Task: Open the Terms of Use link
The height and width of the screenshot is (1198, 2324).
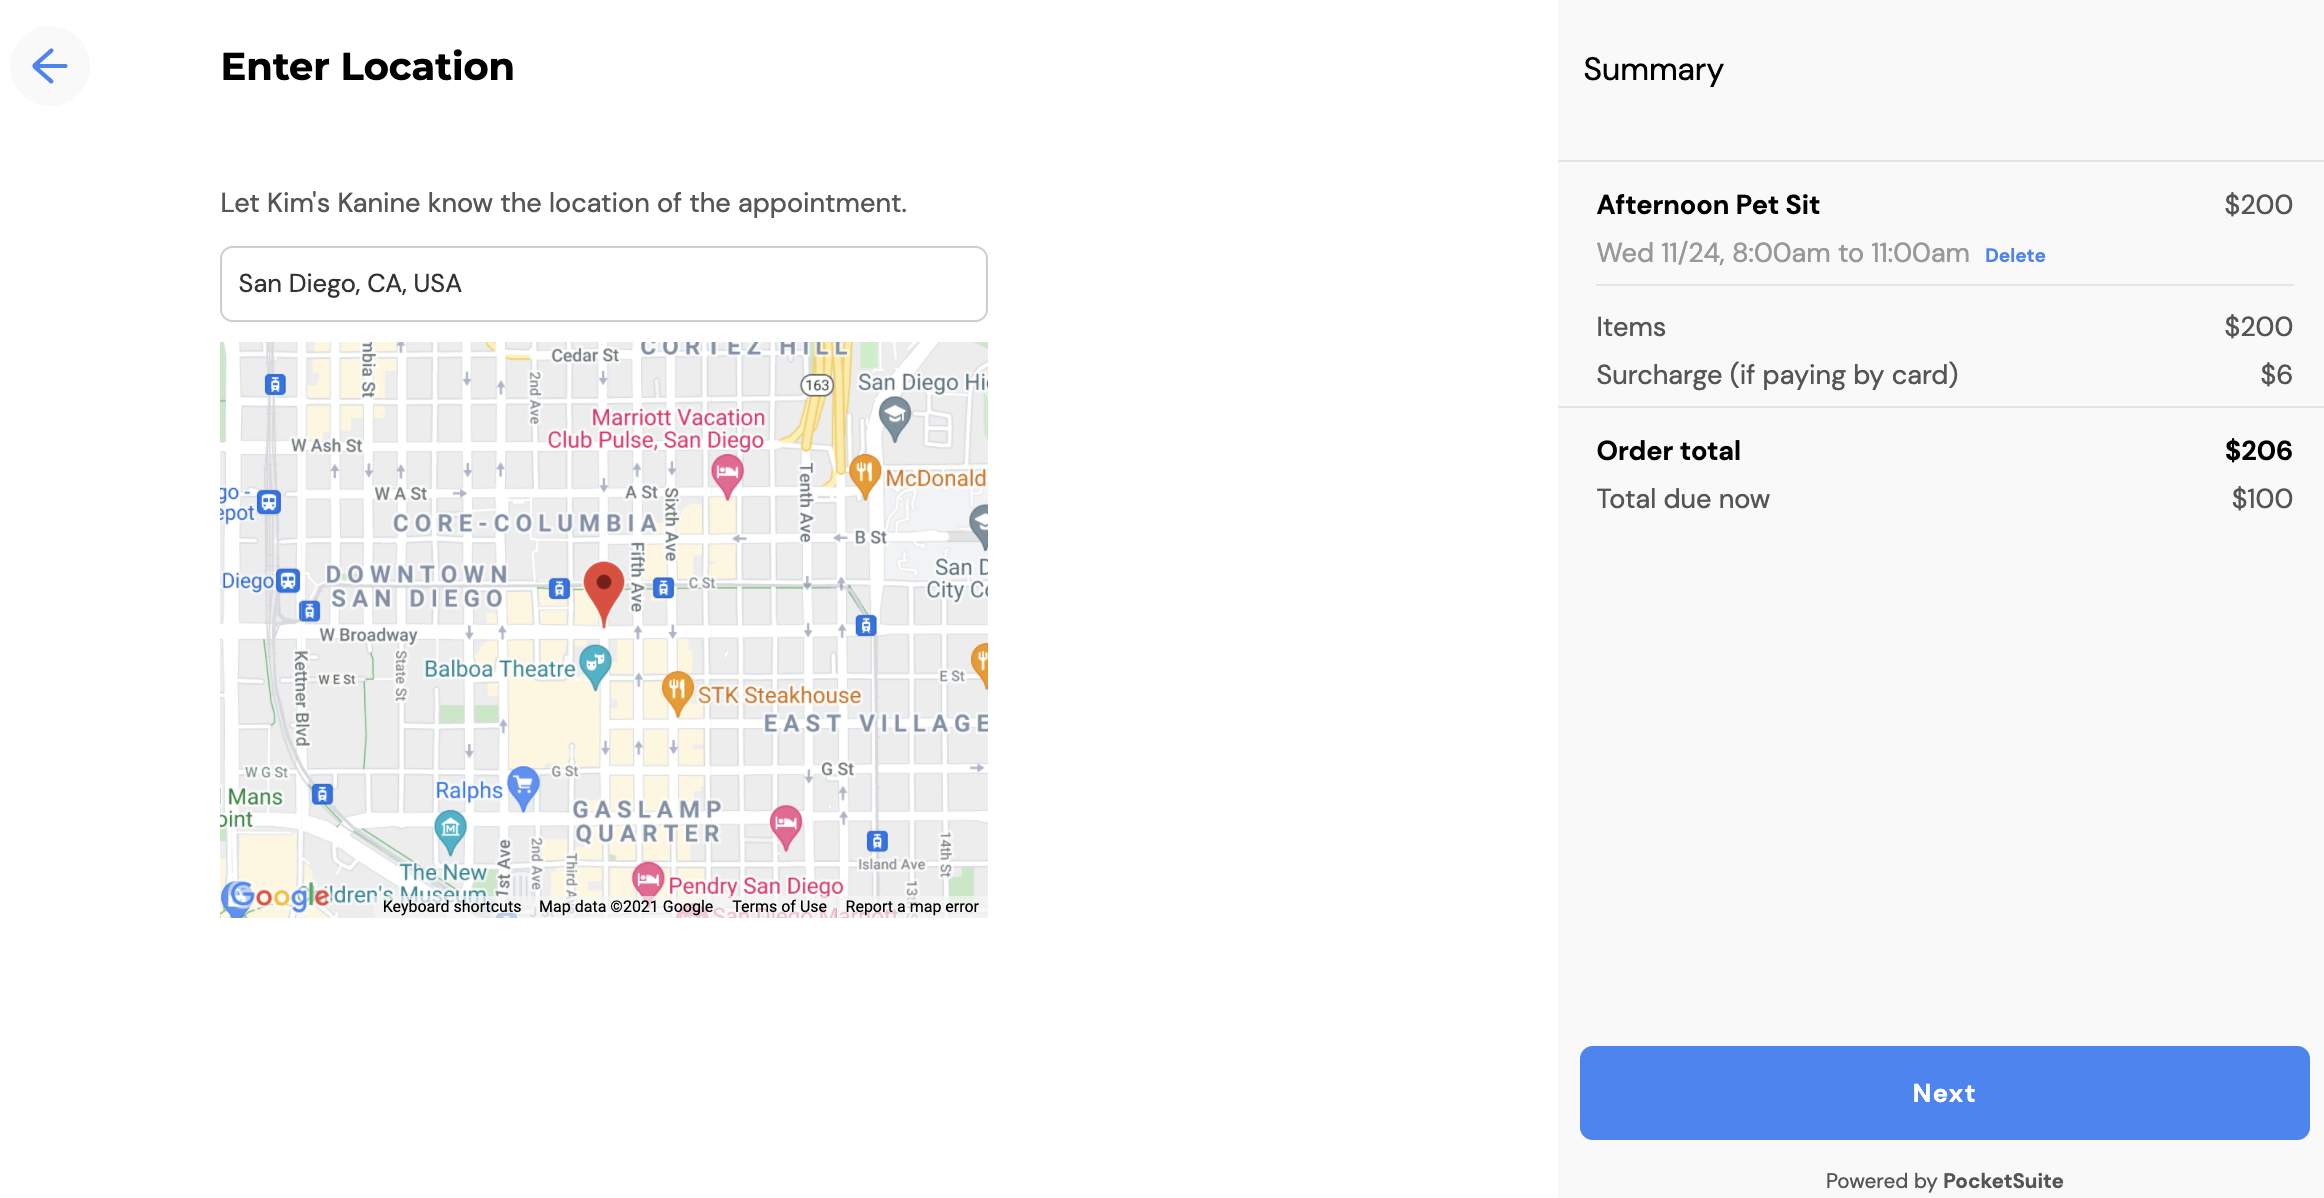Action: tap(779, 906)
